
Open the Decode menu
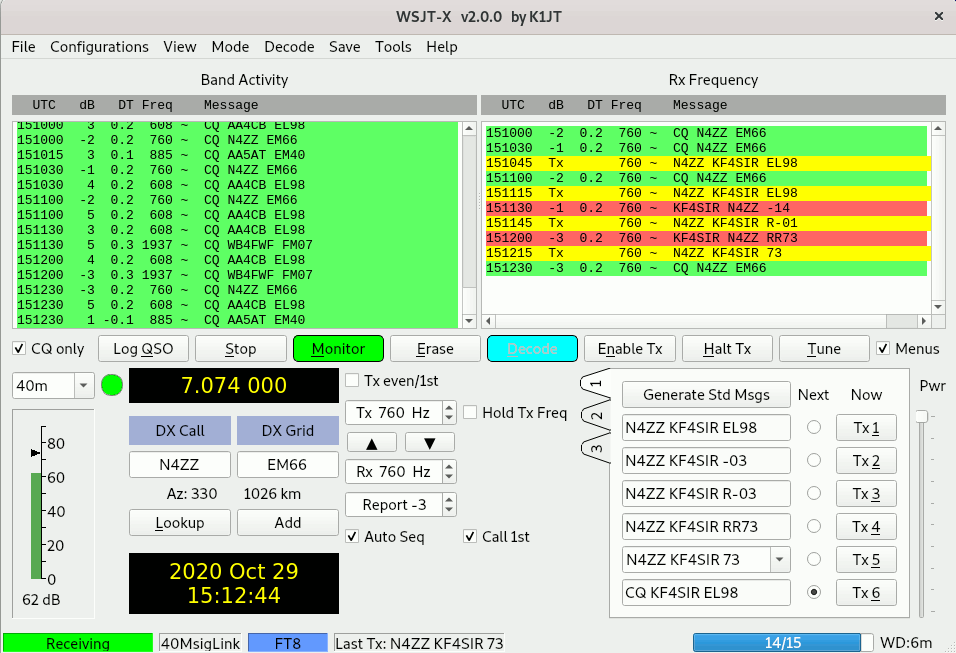(x=290, y=47)
